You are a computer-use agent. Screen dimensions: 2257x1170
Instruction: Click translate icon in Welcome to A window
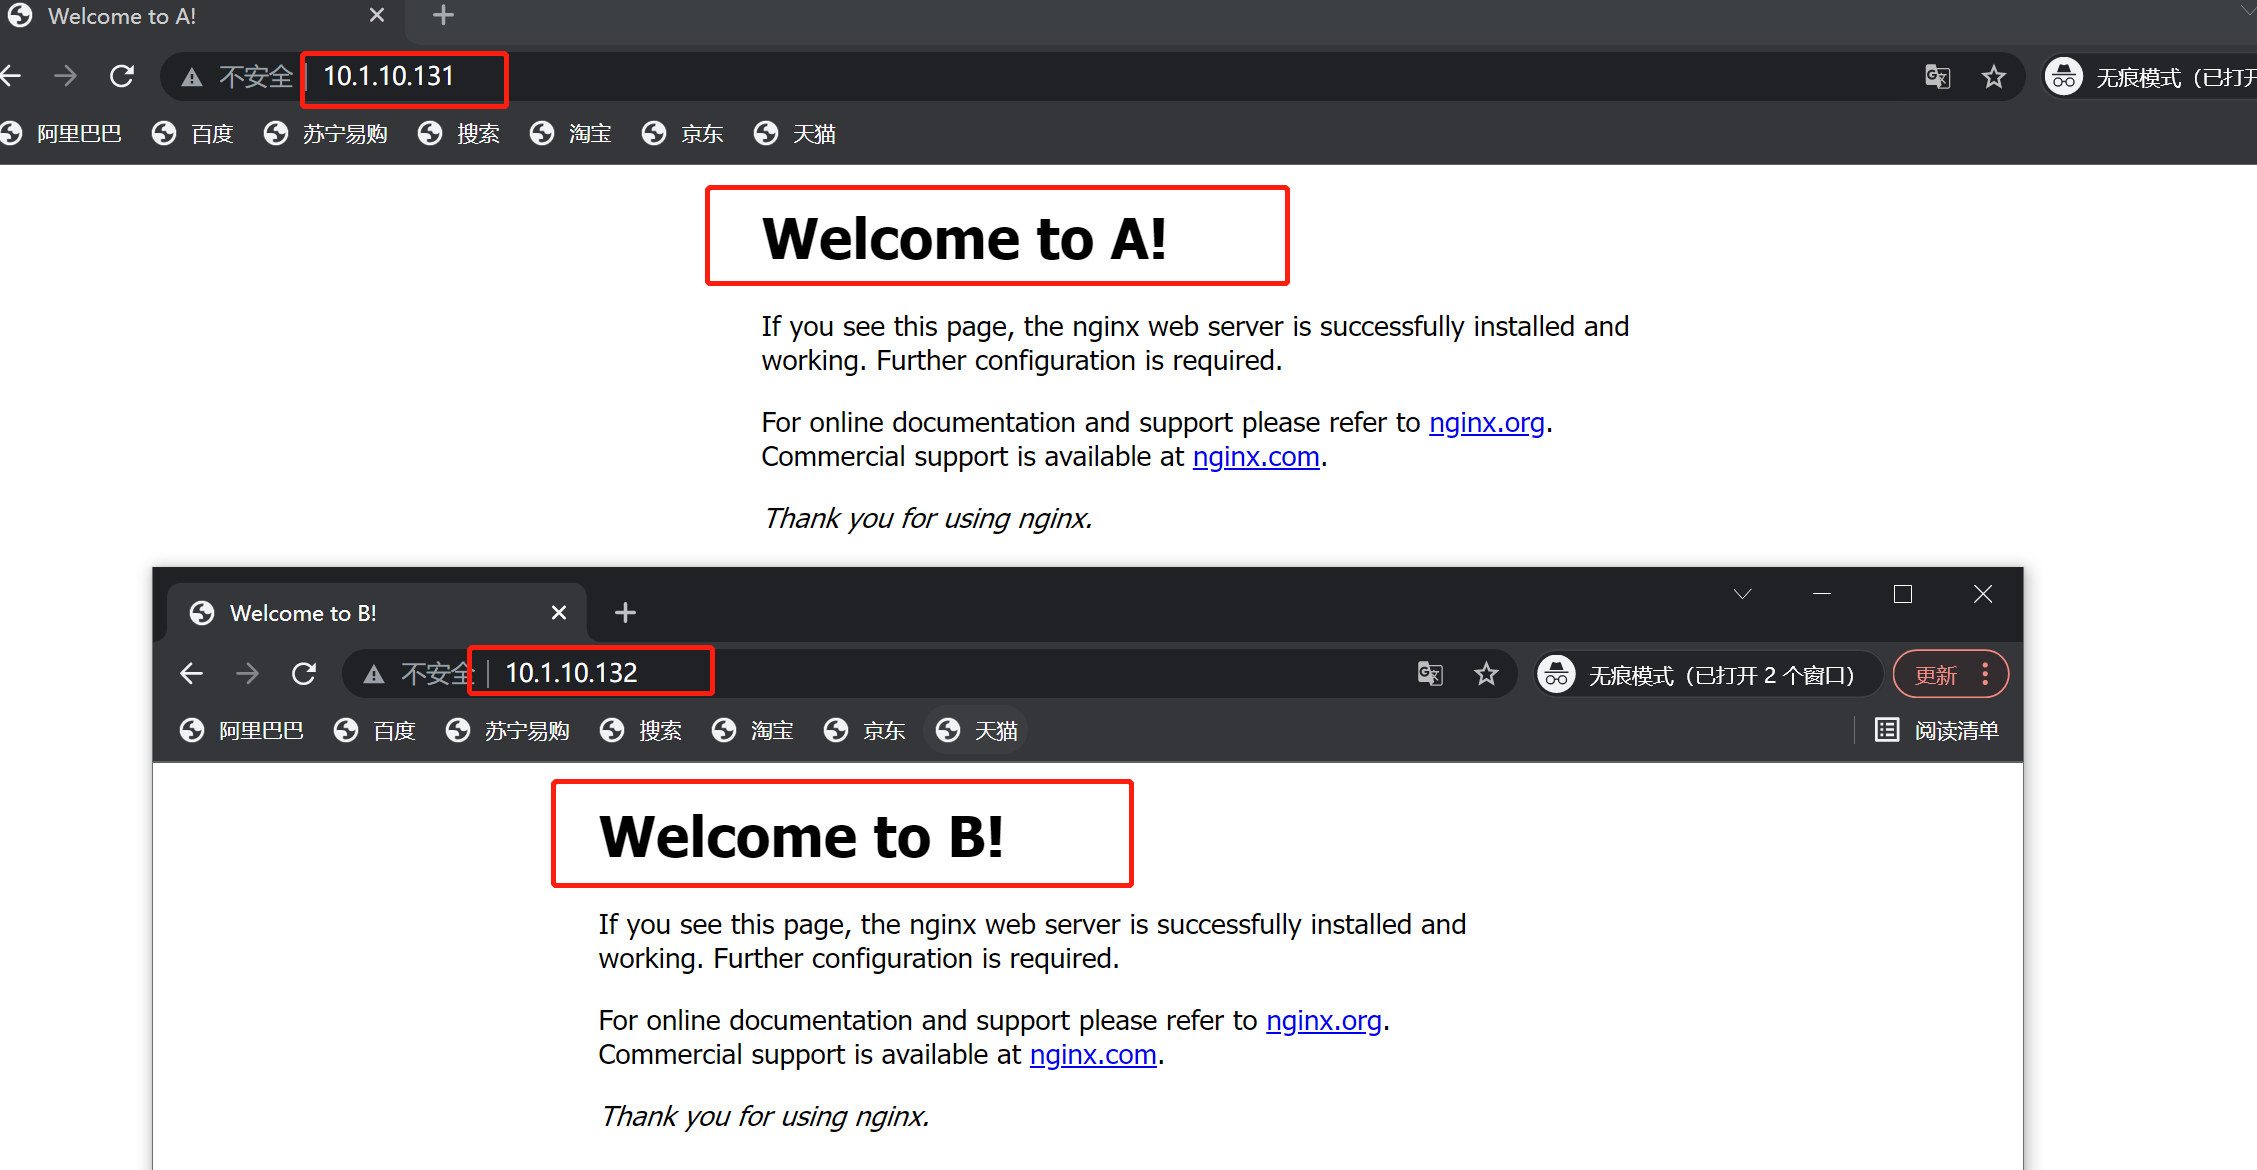1937,77
